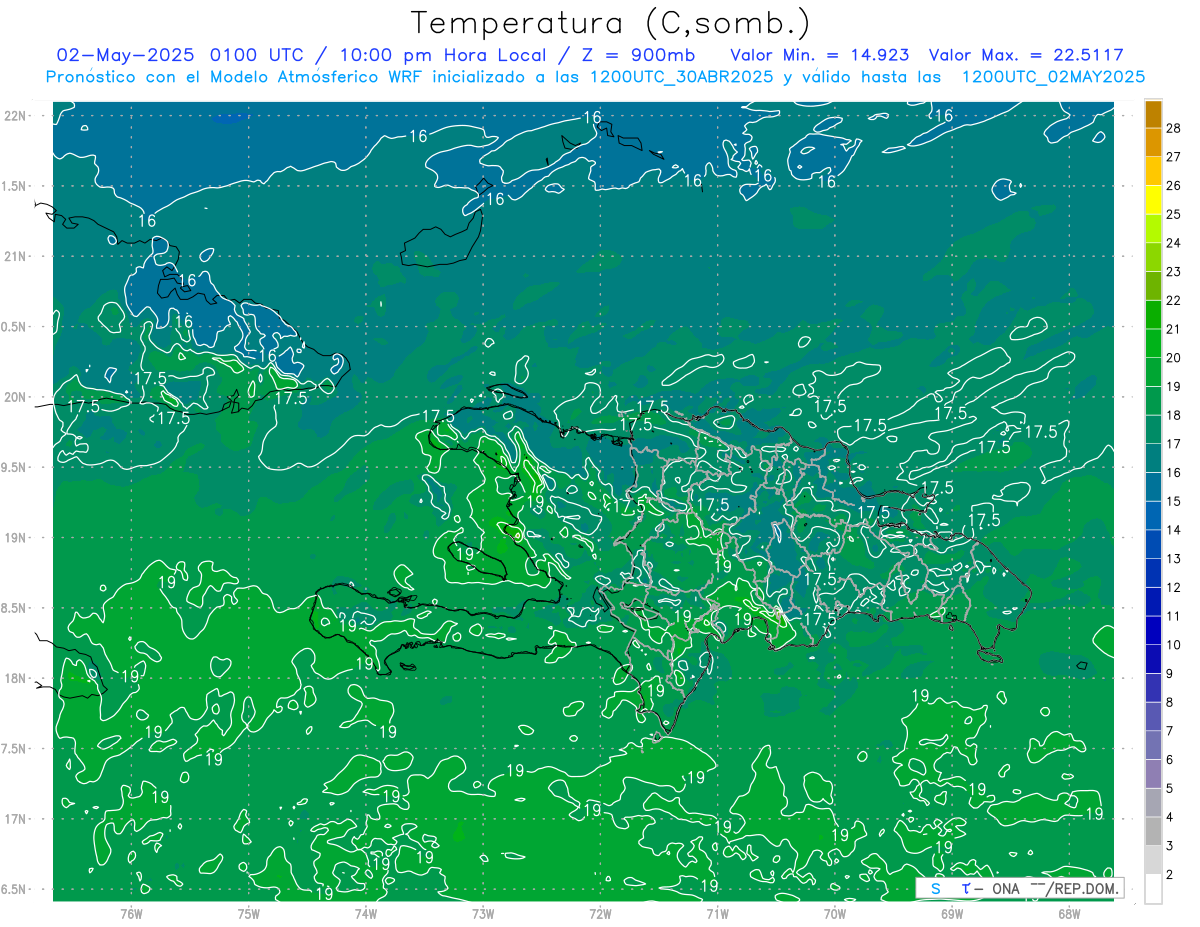Click the ONAMET/REP.DOM. logo box
Screen dimensions: 1200x927
[x=1020, y=888]
